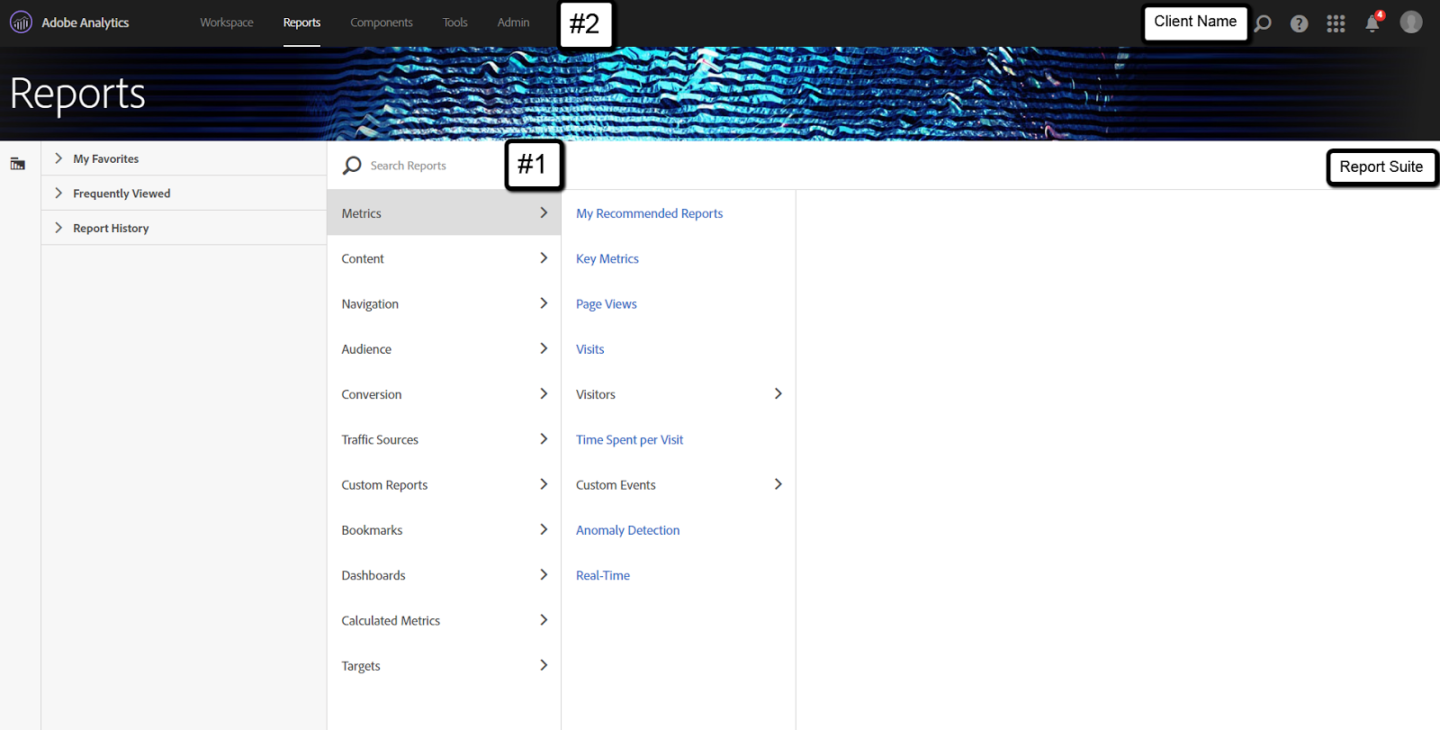
Task: Open the Real-Time report link
Action: [x=603, y=576]
